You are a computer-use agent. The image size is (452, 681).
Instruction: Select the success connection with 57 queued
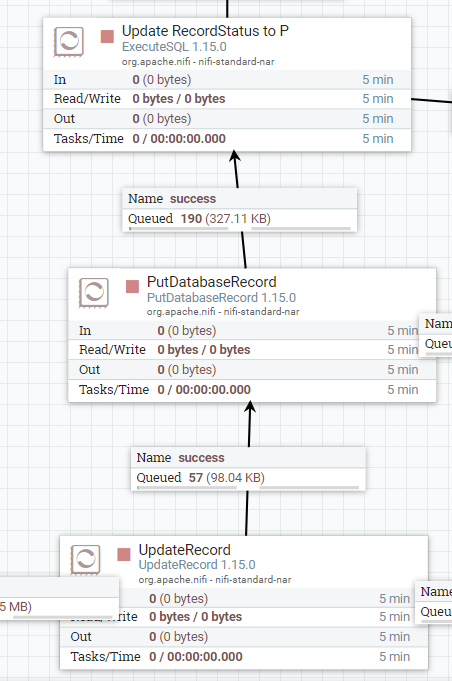pyautogui.click(x=248, y=469)
